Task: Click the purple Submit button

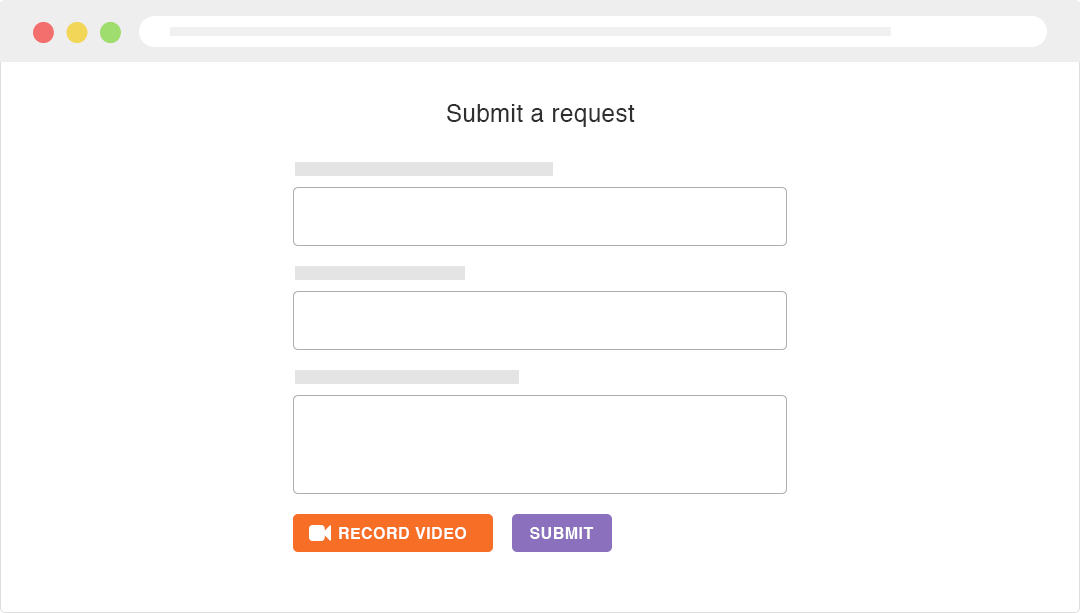Action: pyautogui.click(x=561, y=533)
